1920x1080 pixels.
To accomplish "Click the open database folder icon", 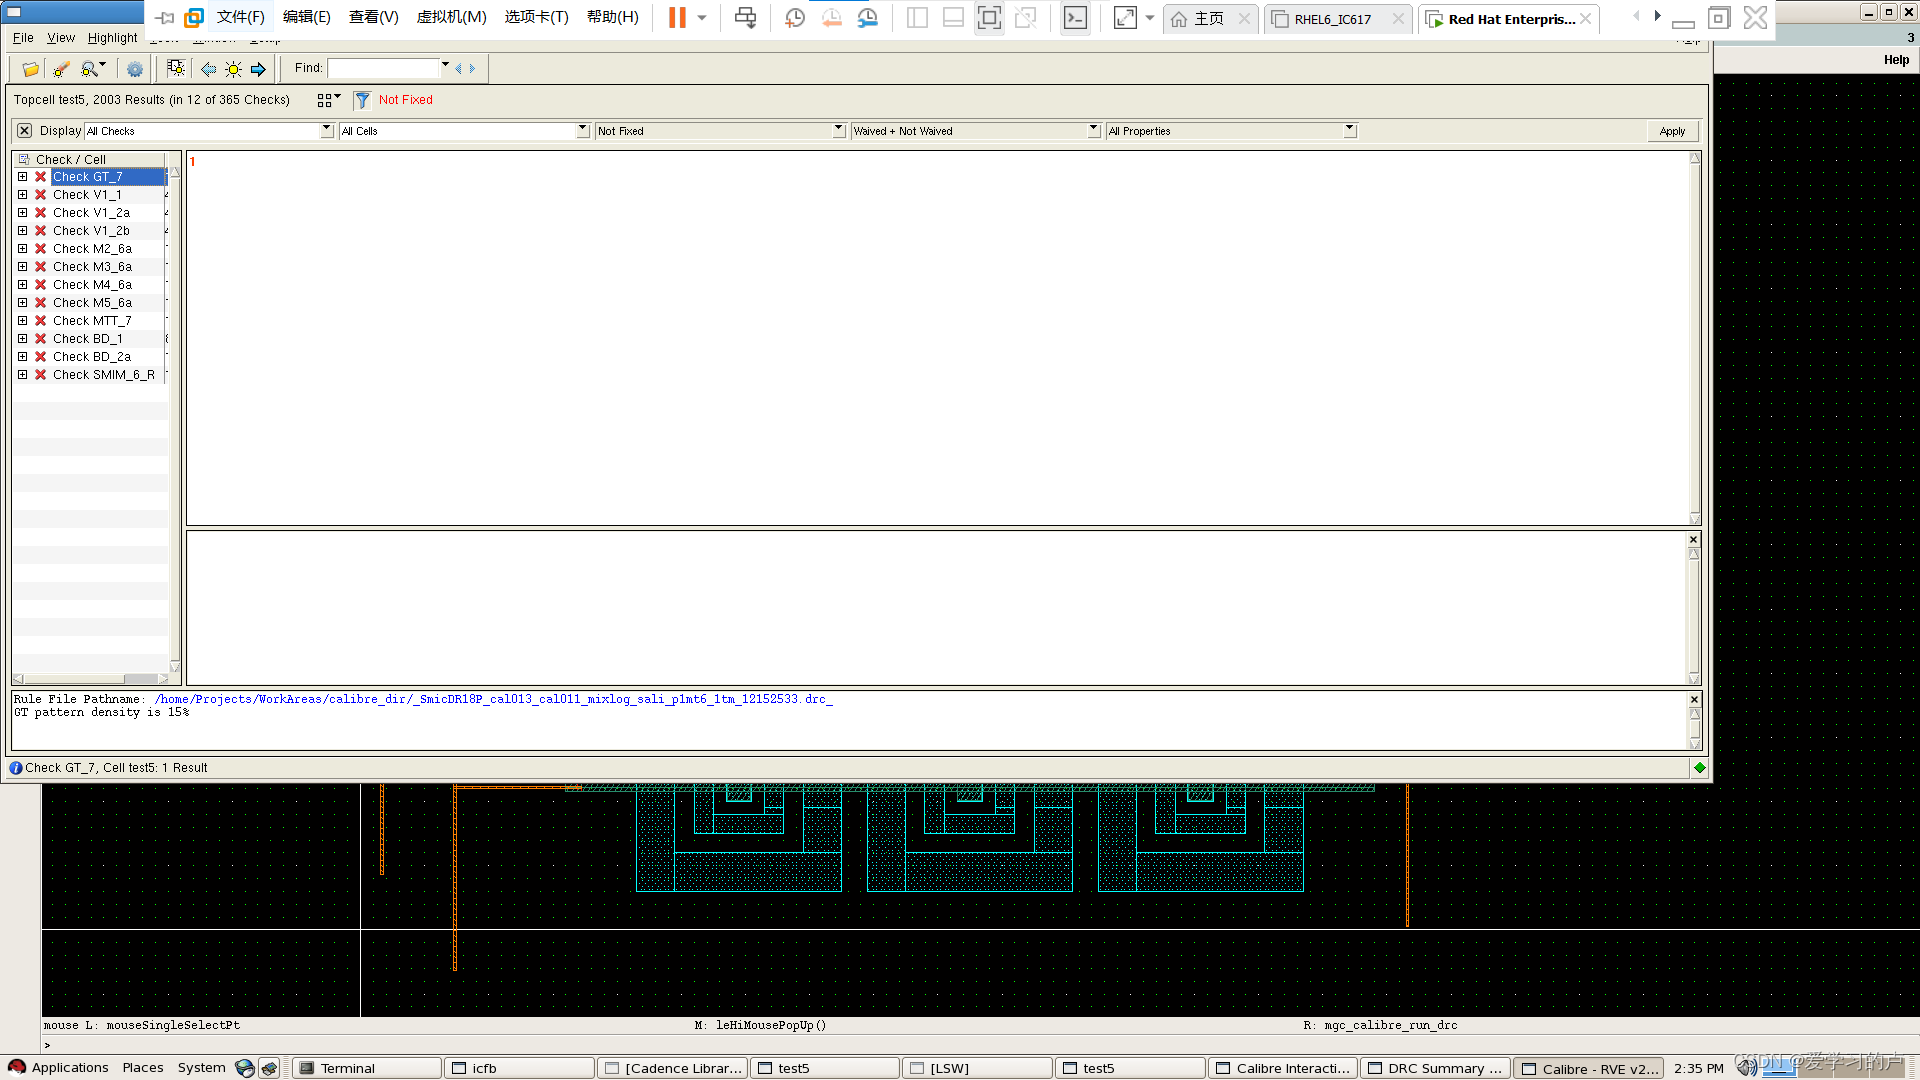I will click(30, 69).
